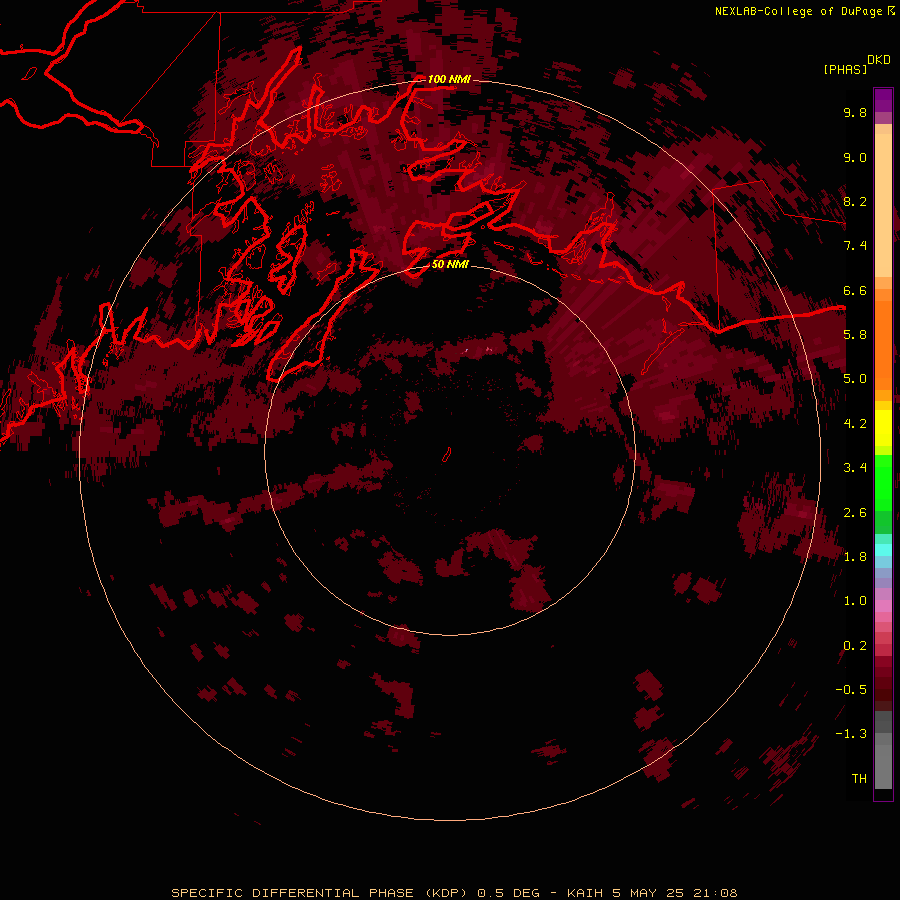Click the 2.6 color scale value
Screen dimensions: 900x900
855,513
